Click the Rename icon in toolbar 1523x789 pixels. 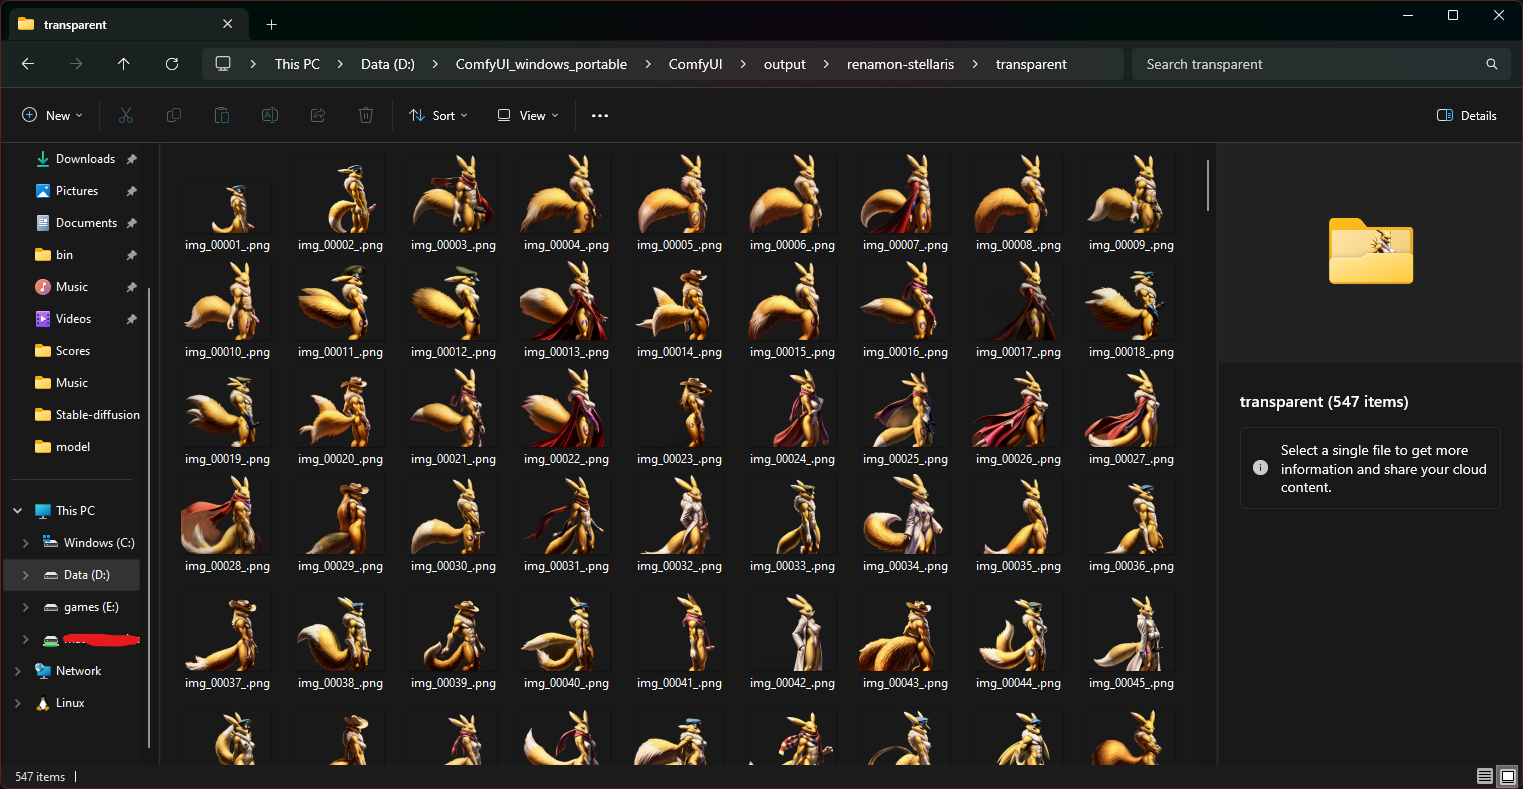point(270,116)
